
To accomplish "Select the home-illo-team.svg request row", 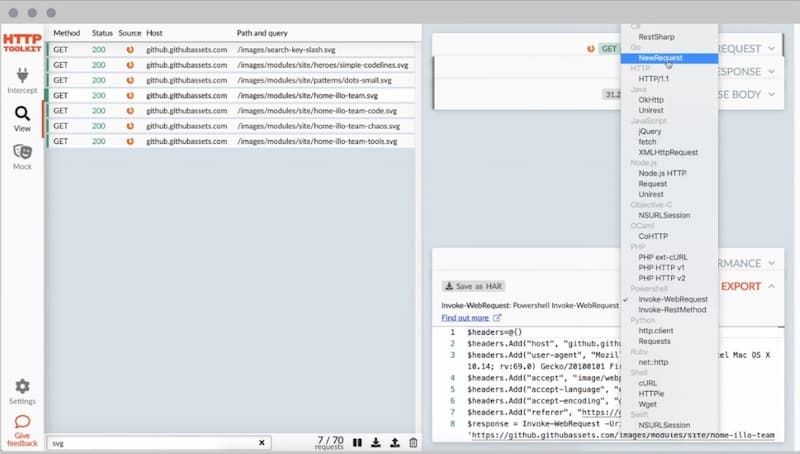I will click(232, 95).
